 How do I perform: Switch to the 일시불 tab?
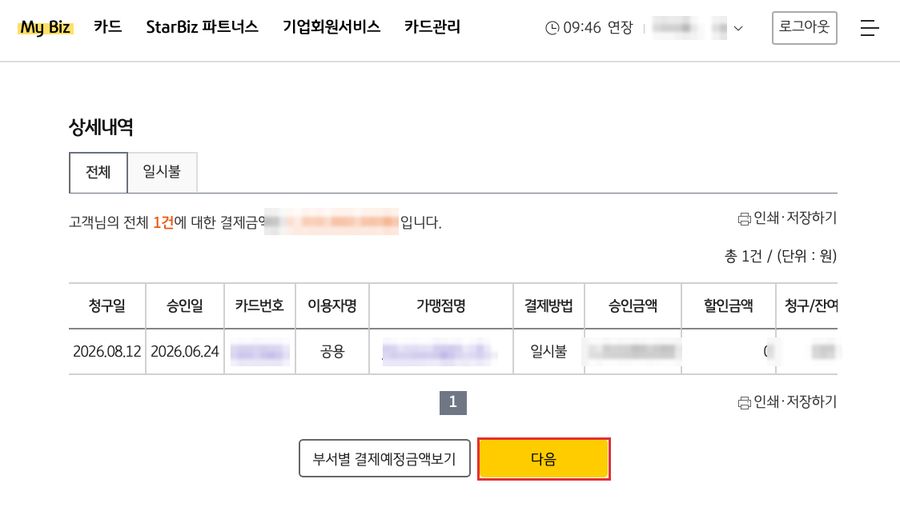click(x=162, y=172)
